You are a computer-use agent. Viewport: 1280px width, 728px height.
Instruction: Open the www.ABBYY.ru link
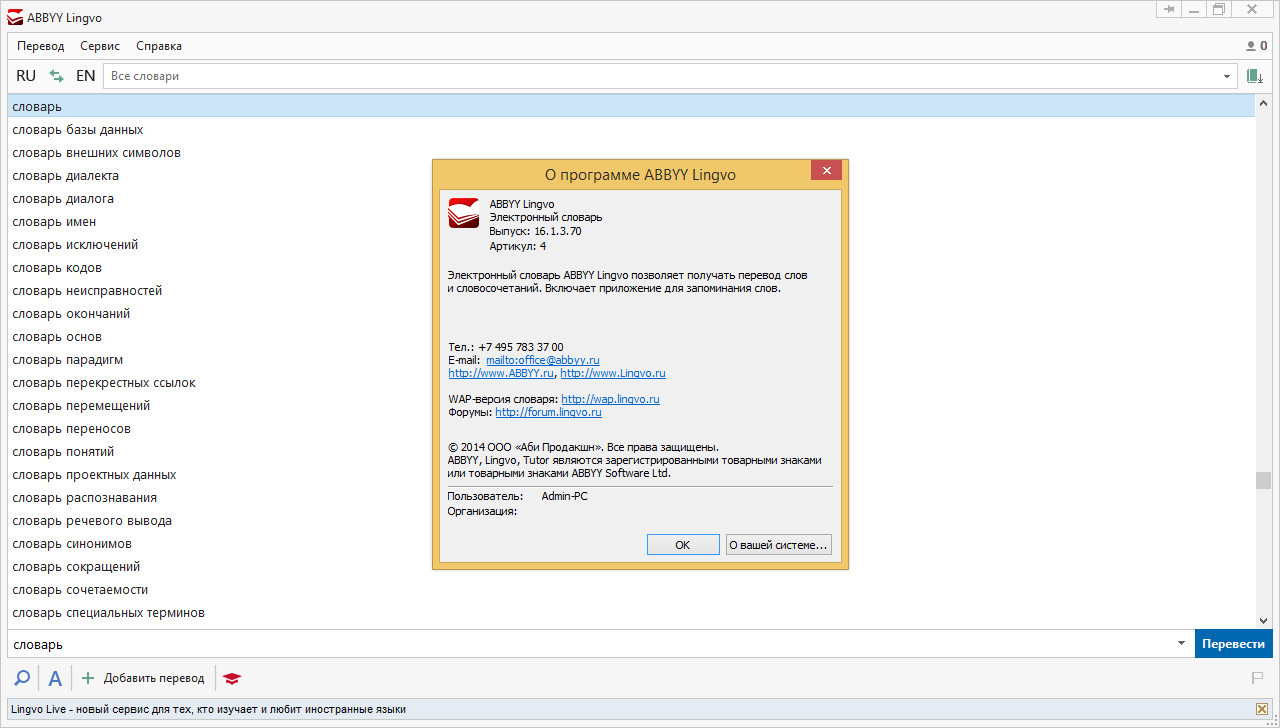click(x=501, y=373)
